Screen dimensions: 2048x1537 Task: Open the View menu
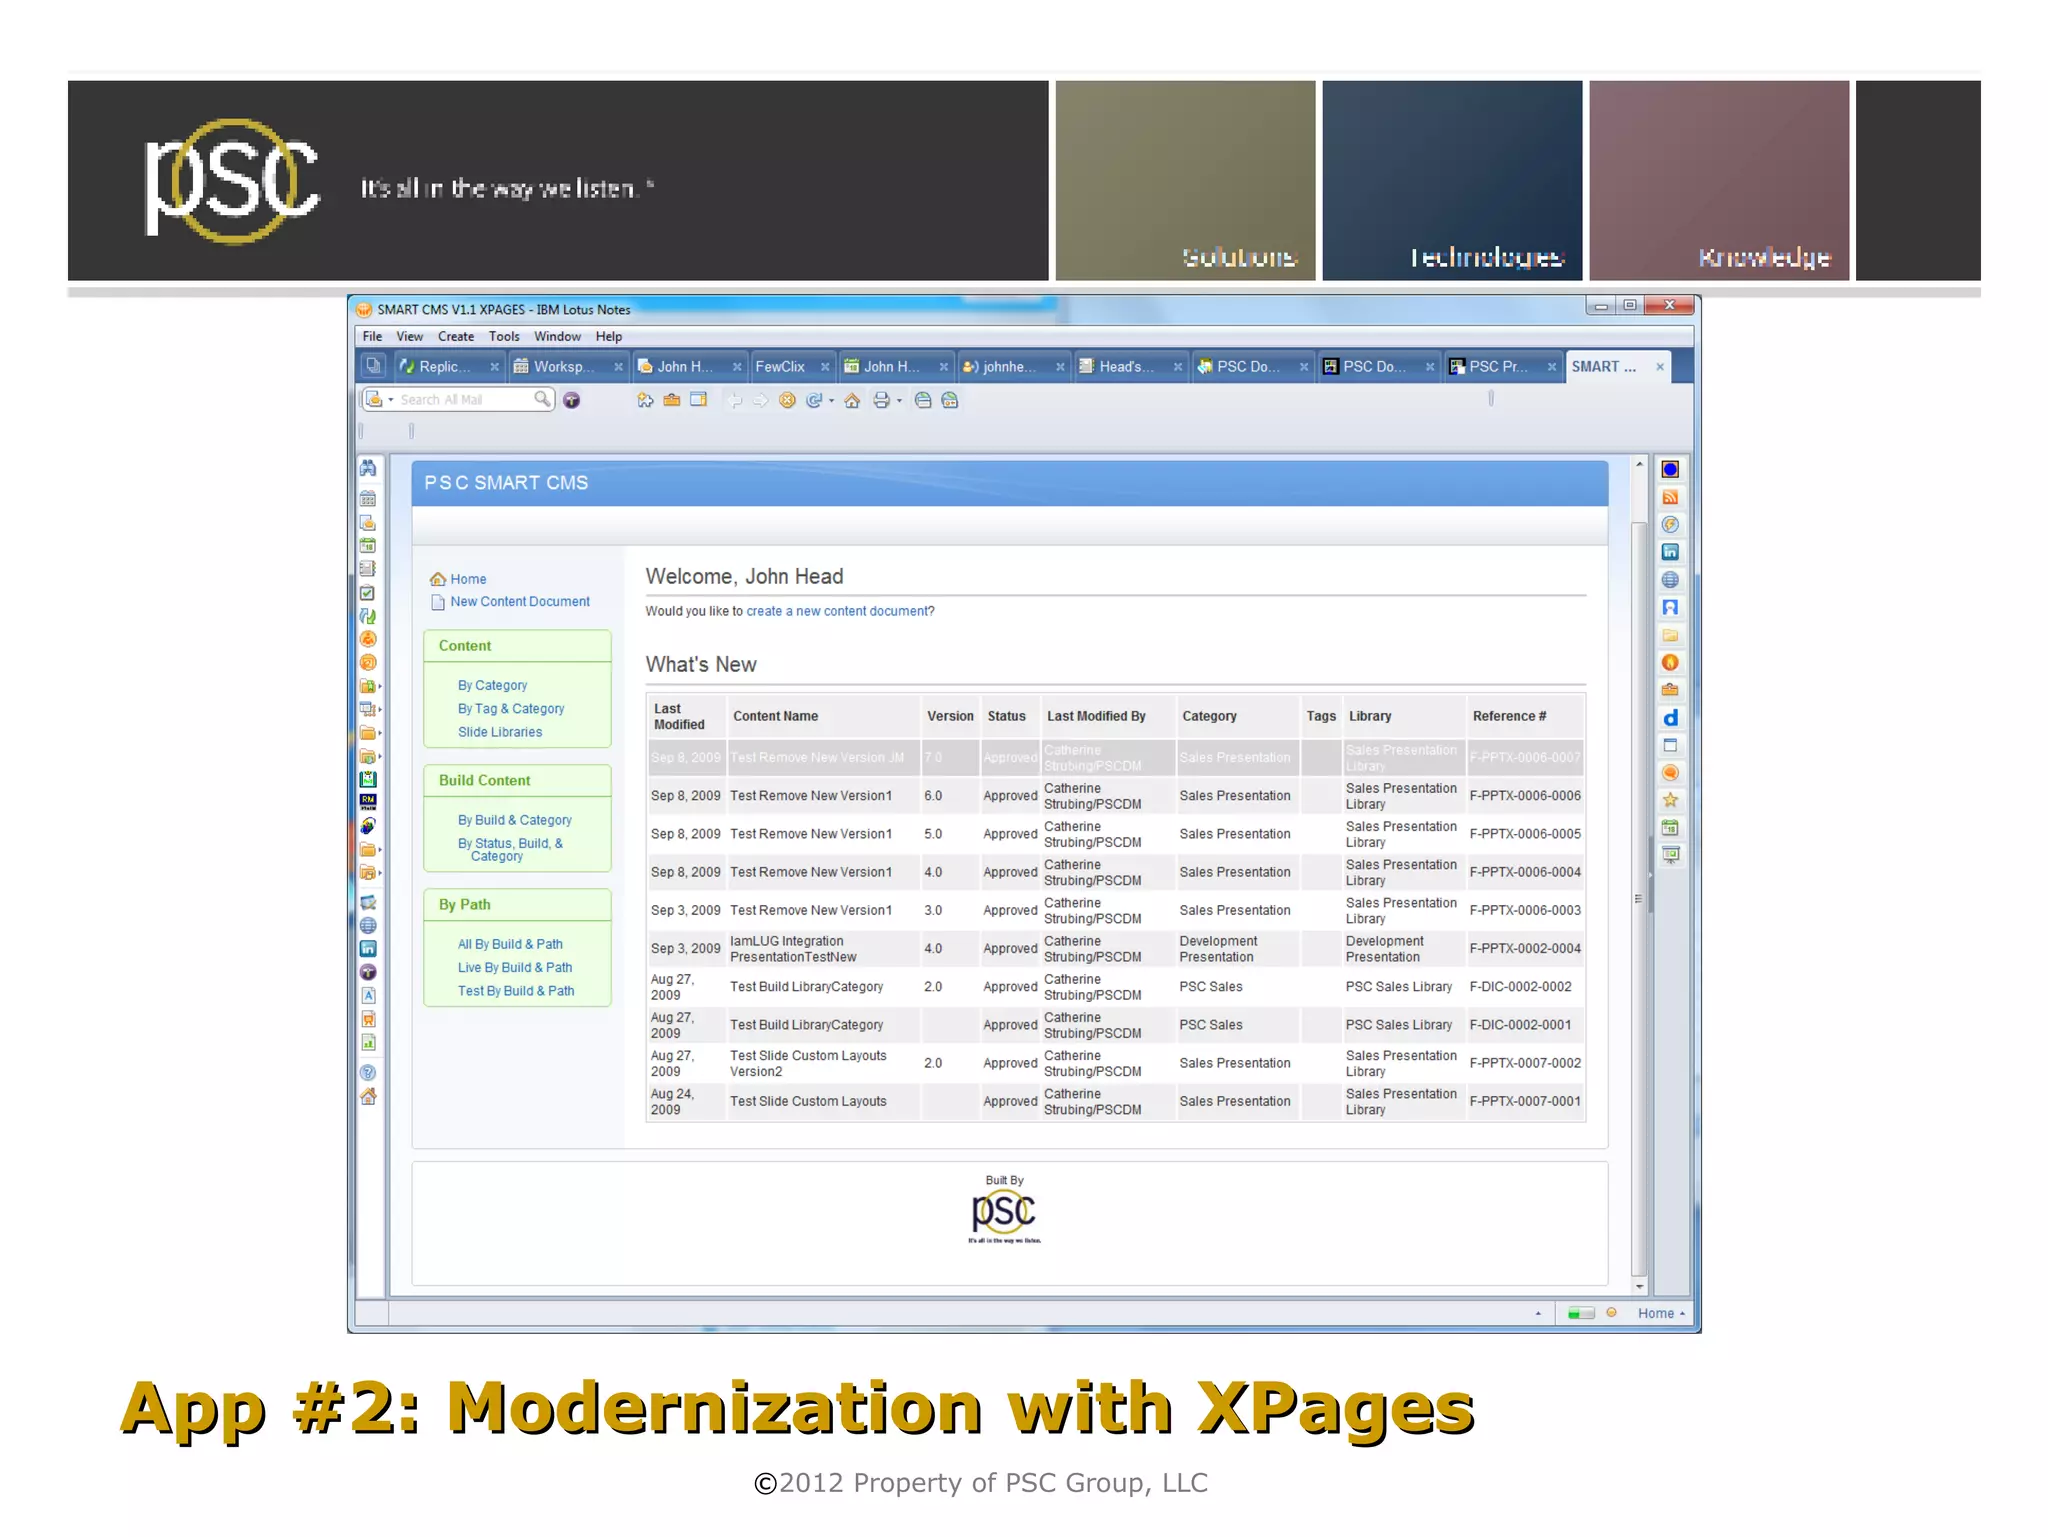pyautogui.click(x=409, y=336)
